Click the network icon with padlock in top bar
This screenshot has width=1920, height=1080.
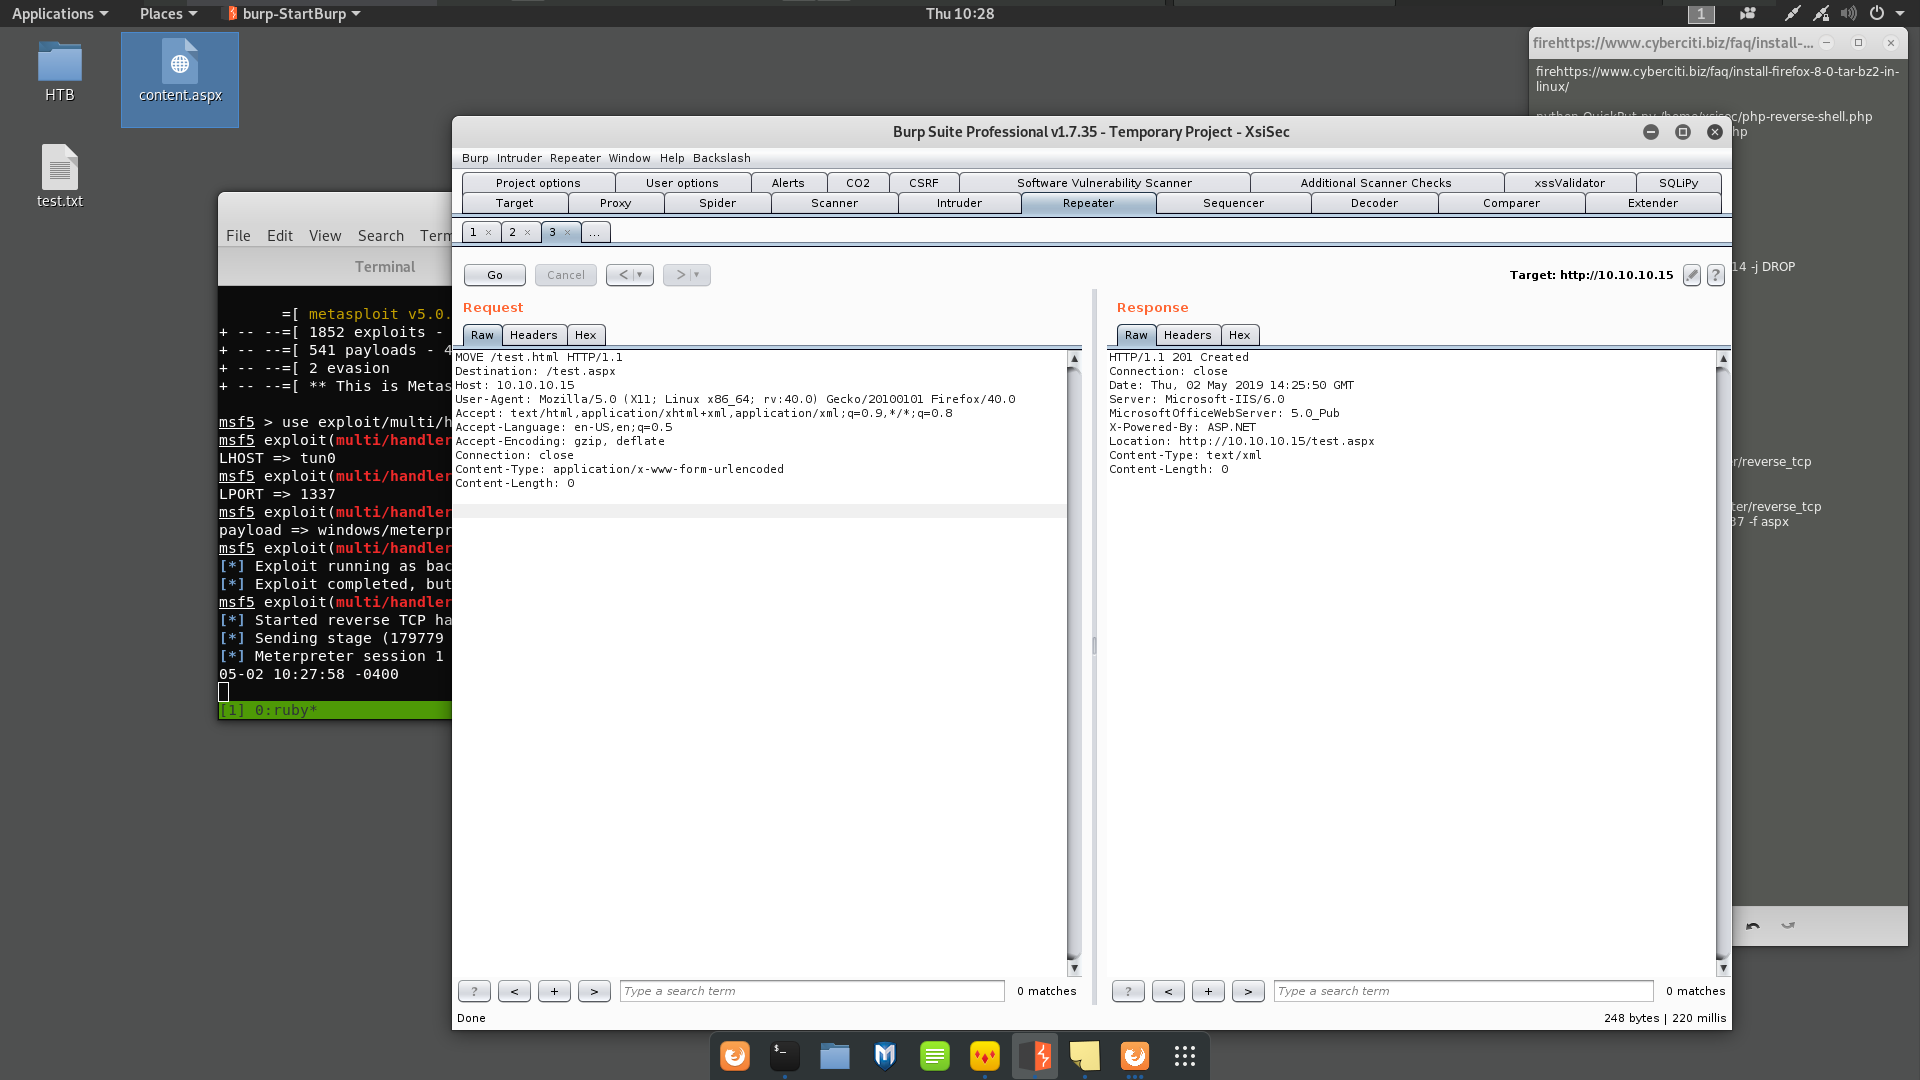pyautogui.click(x=1821, y=14)
